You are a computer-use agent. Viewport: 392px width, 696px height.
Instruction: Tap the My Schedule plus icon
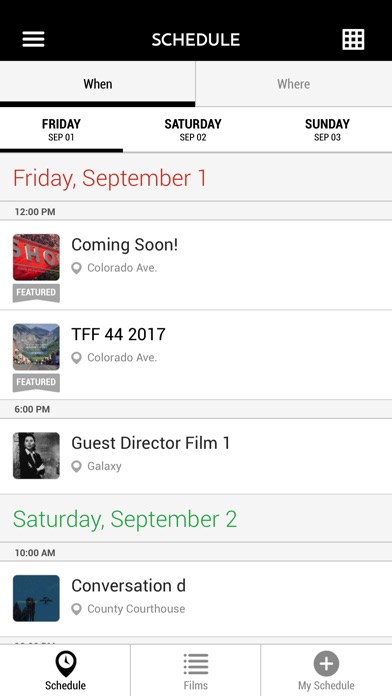(326, 664)
